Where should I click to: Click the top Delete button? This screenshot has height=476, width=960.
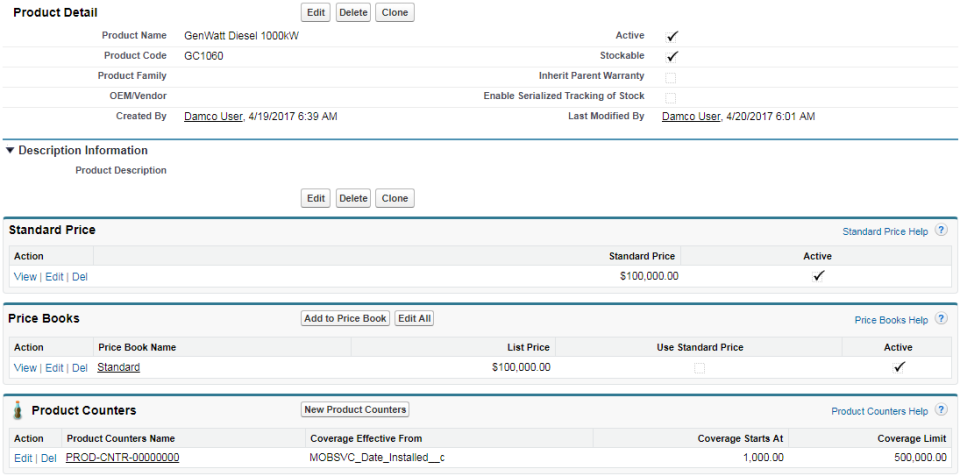click(353, 13)
